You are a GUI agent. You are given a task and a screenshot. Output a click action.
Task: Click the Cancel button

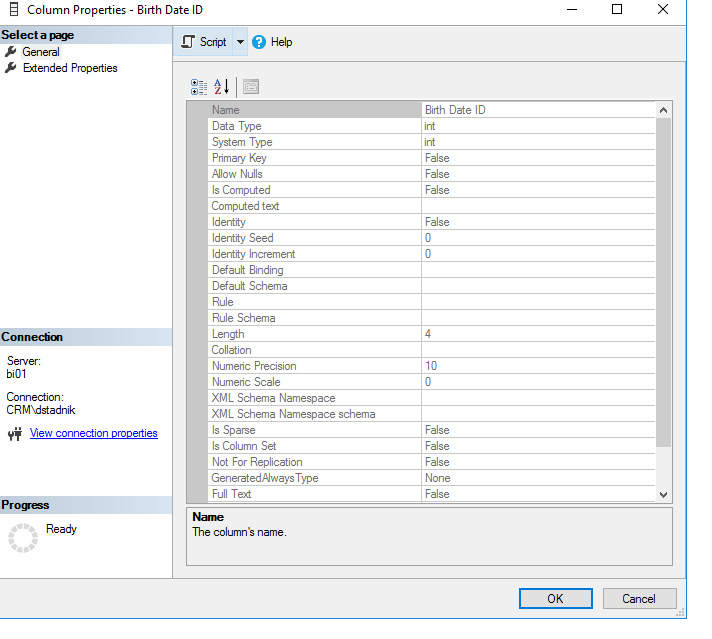(639, 599)
